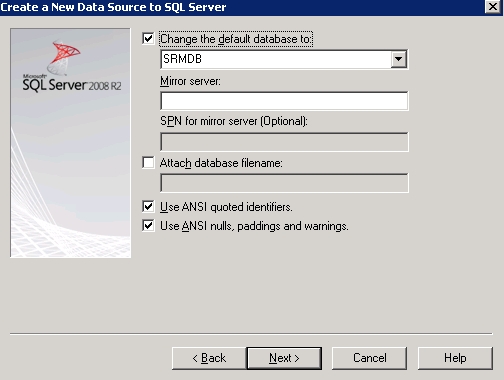Click the Mirror server input field
The width and height of the screenshot is (504, 380).
tap(284, 101)
